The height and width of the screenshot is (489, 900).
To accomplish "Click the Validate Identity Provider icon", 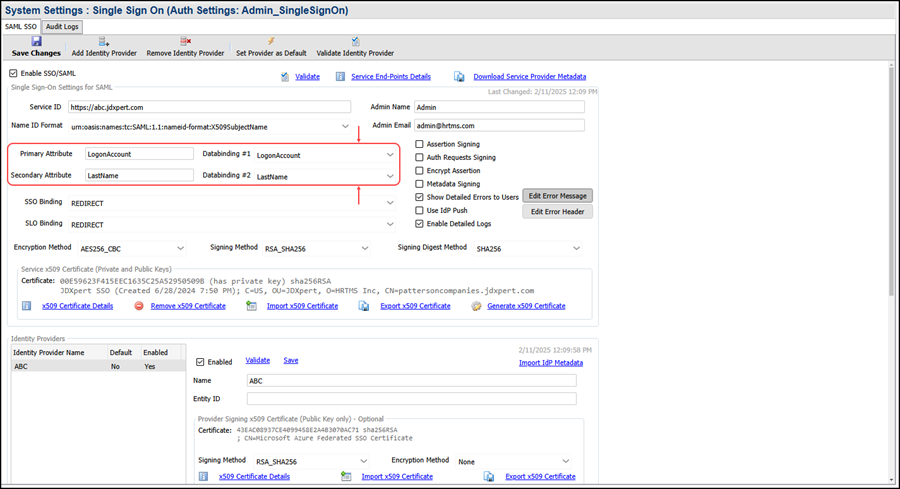I will point(355,41).
